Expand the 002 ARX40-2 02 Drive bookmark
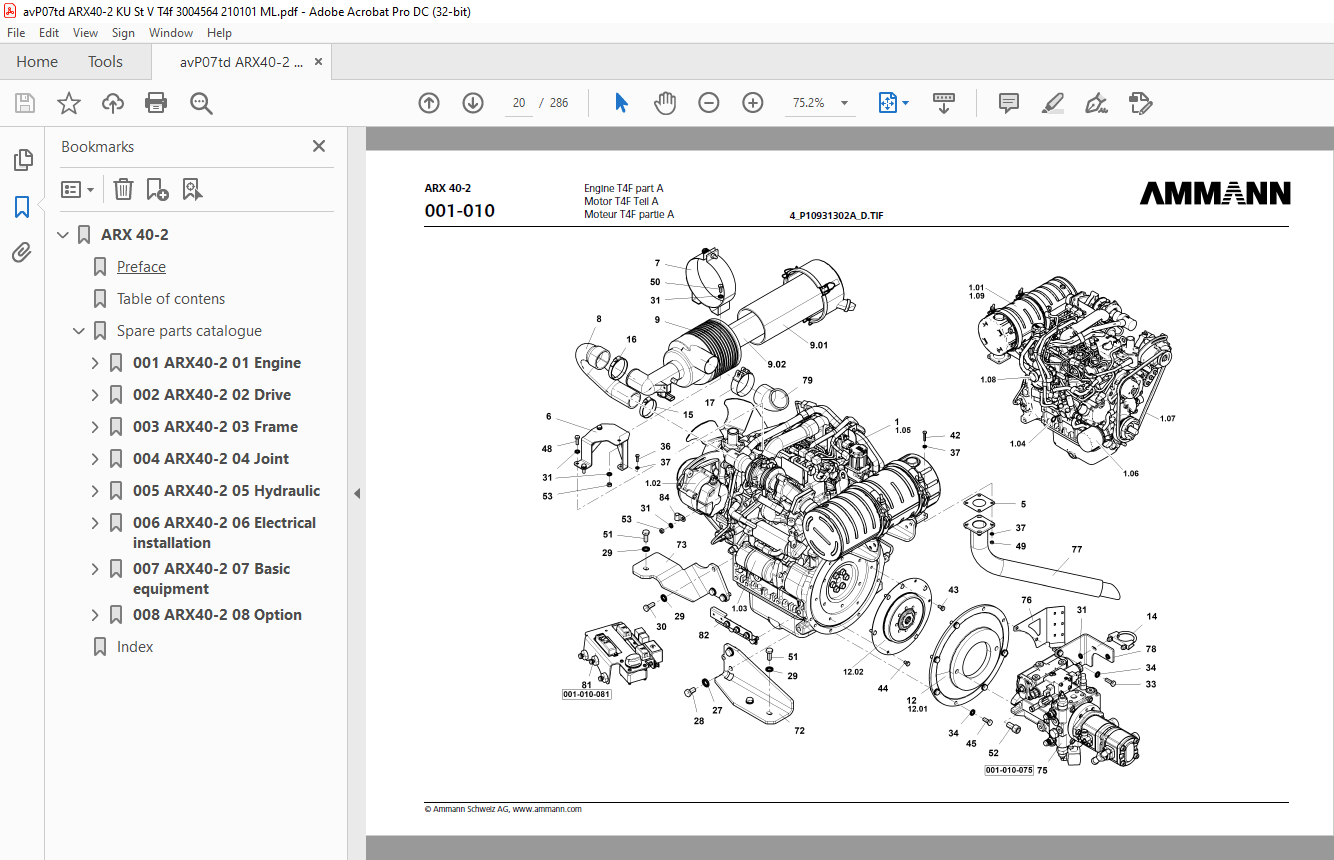This screenshot has width=1334, height=860. [95, 395]
